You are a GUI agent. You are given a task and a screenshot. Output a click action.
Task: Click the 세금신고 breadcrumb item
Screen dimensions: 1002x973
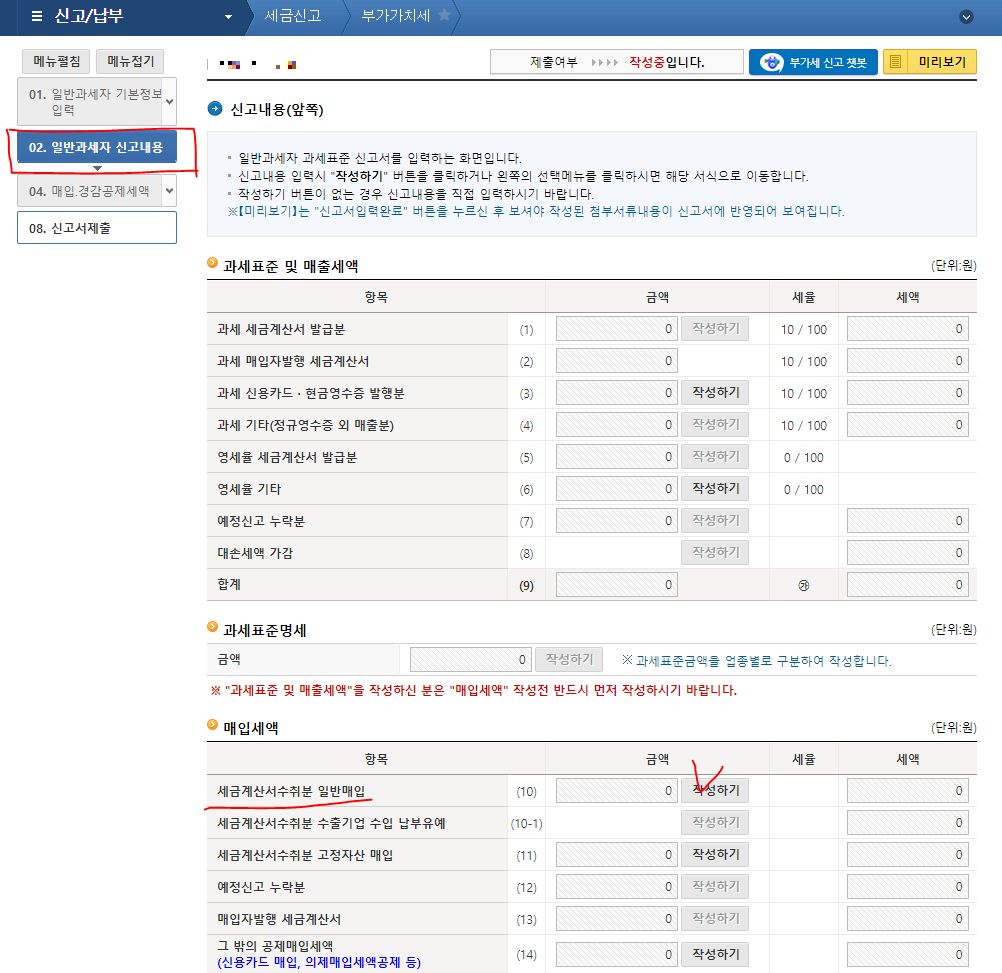click(293, 15)
